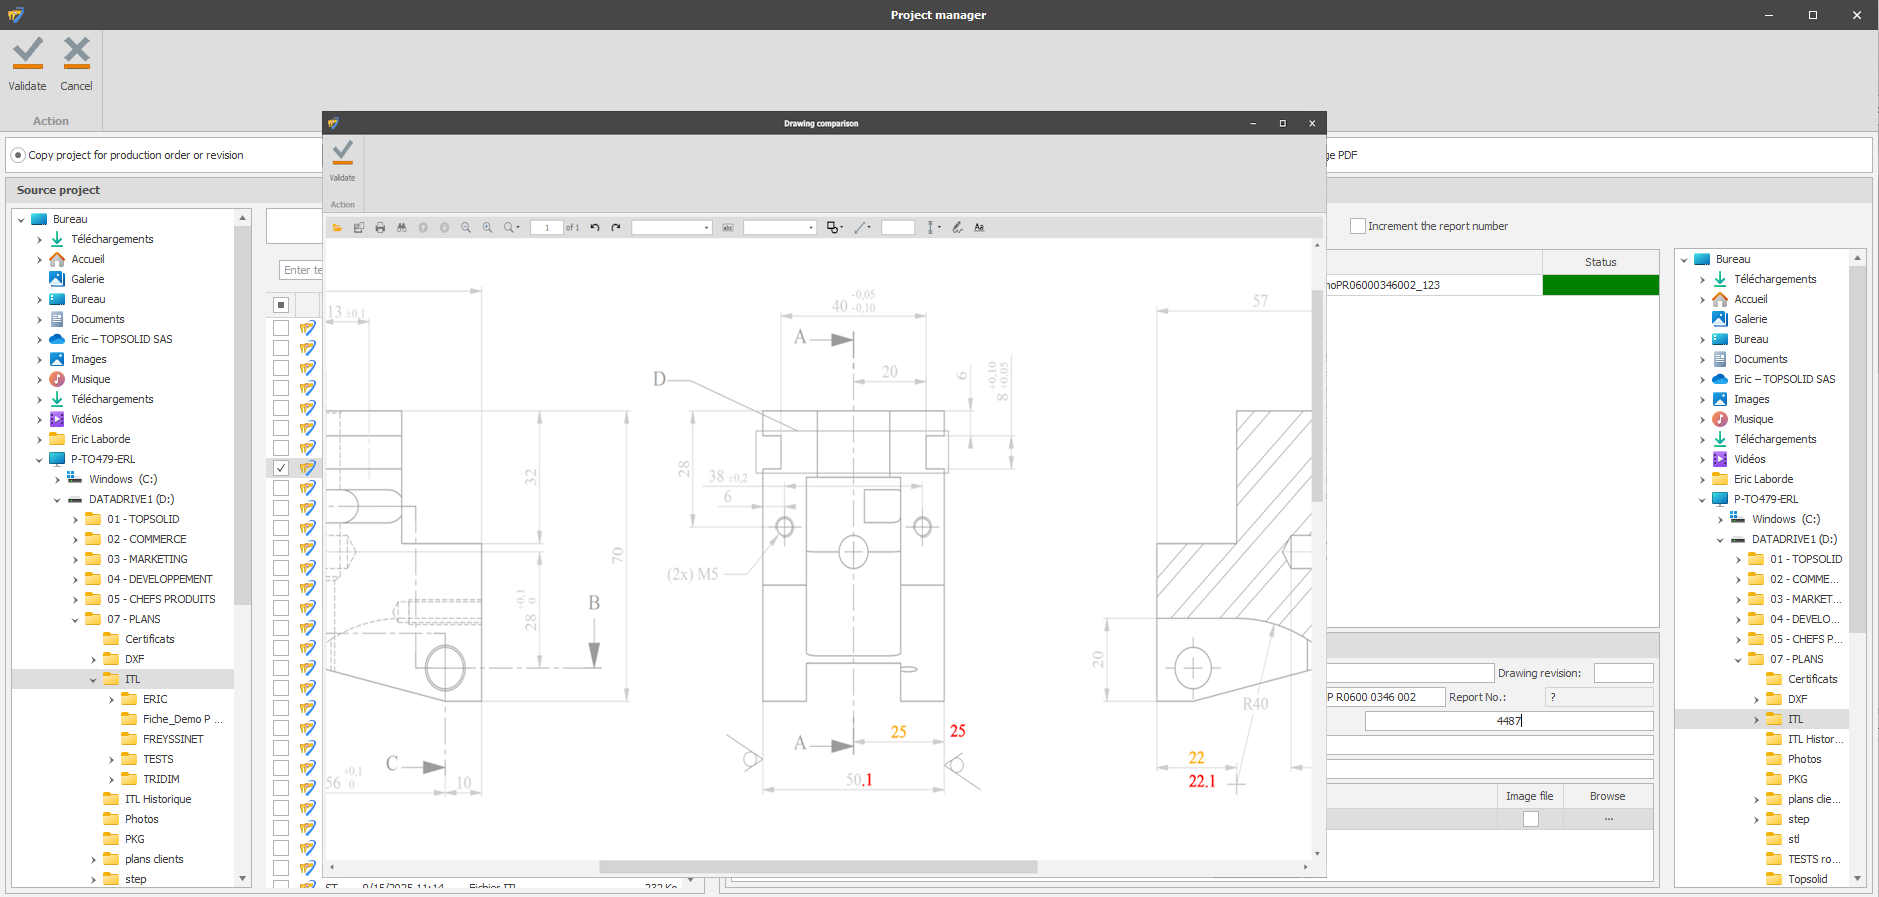Rotate the drawing clockwise
Viewport: 1879px width, 897px height.
pyautogui.click(x=616, y=228)
